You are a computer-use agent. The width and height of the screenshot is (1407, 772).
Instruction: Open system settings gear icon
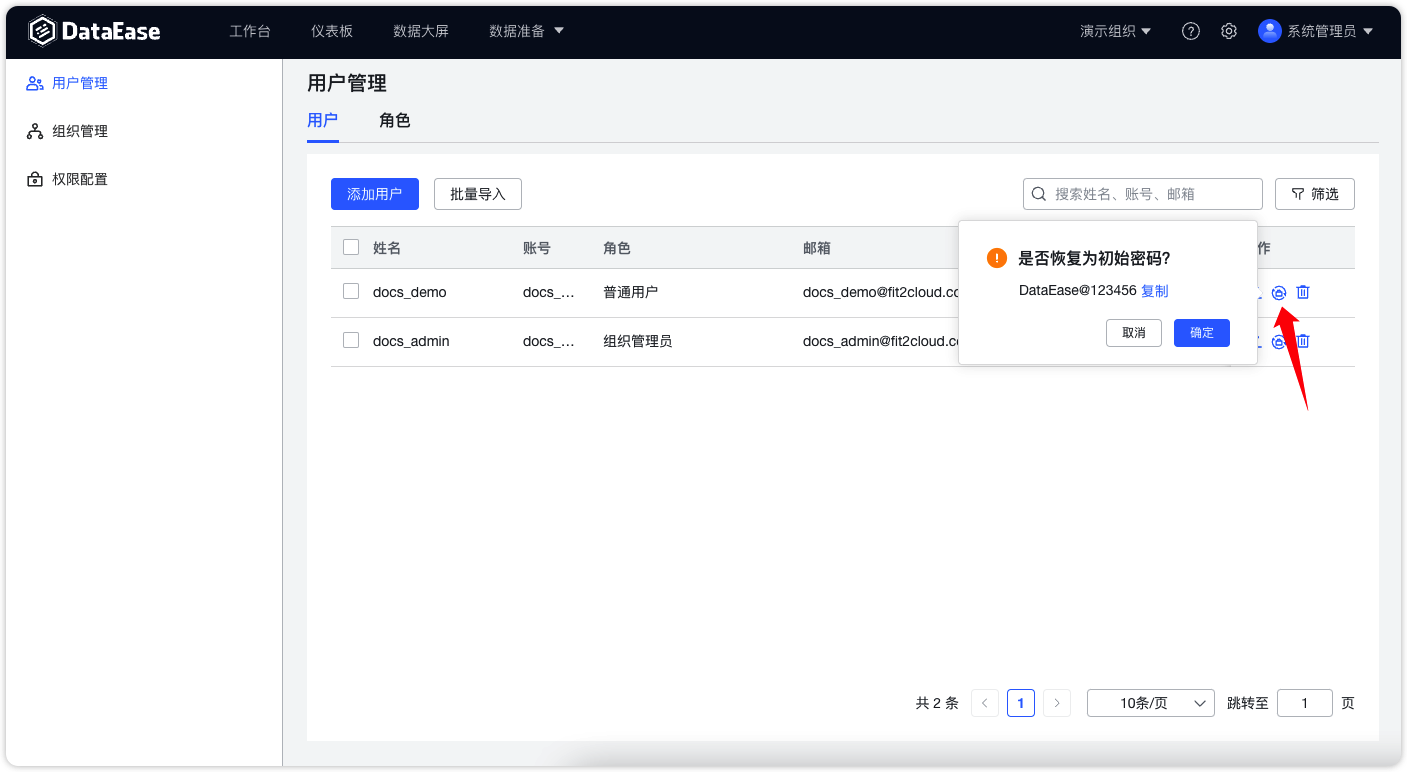[1229, 31]
